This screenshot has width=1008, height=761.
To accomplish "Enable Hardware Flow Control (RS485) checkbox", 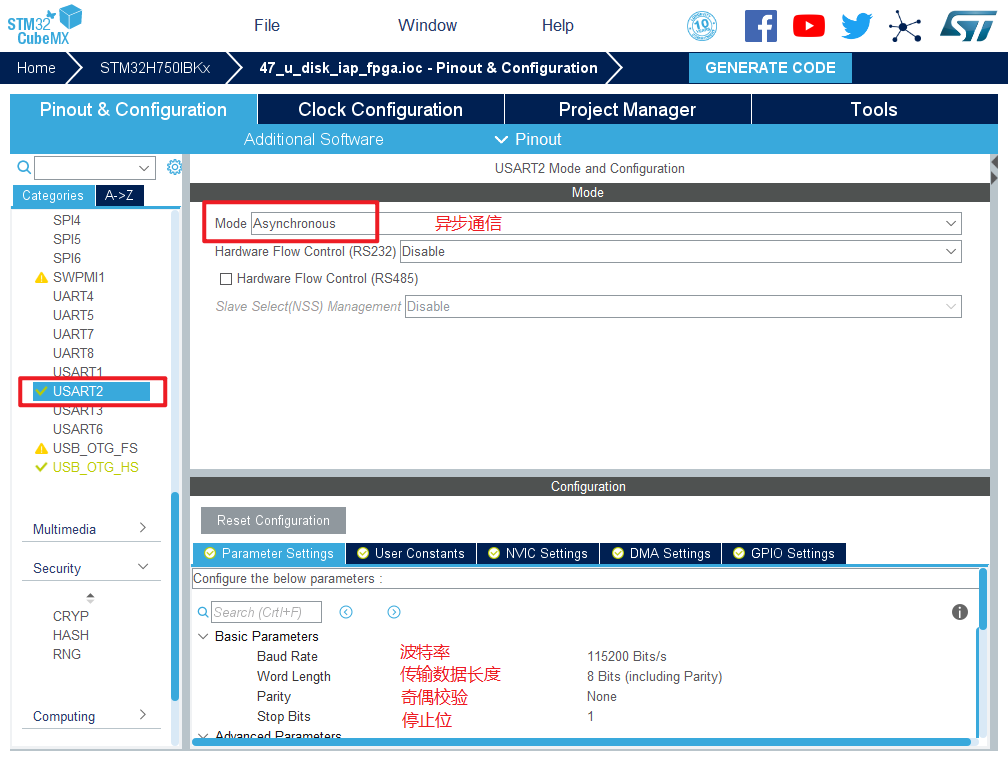I will 226,279.
